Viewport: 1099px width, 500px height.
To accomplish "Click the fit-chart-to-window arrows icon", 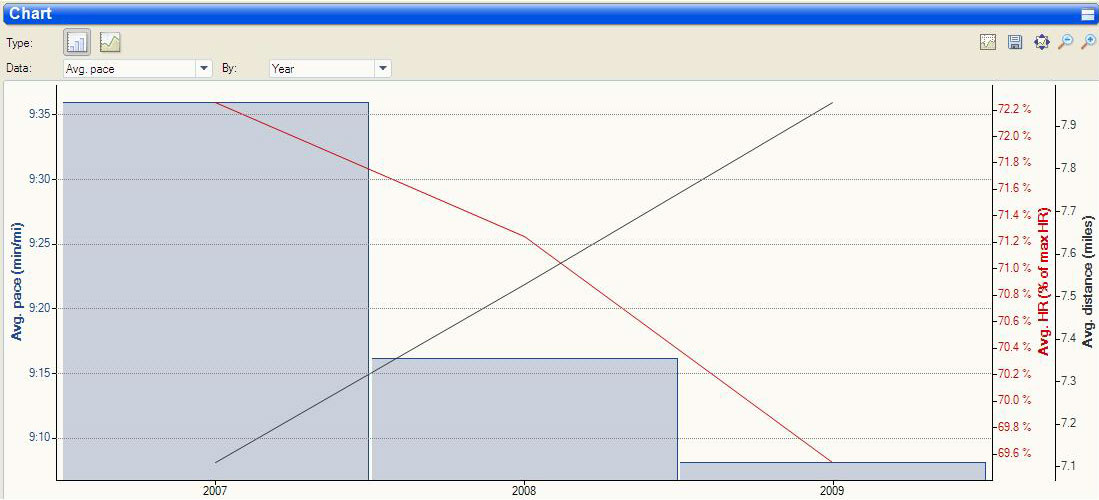I will click(1041, 42).
